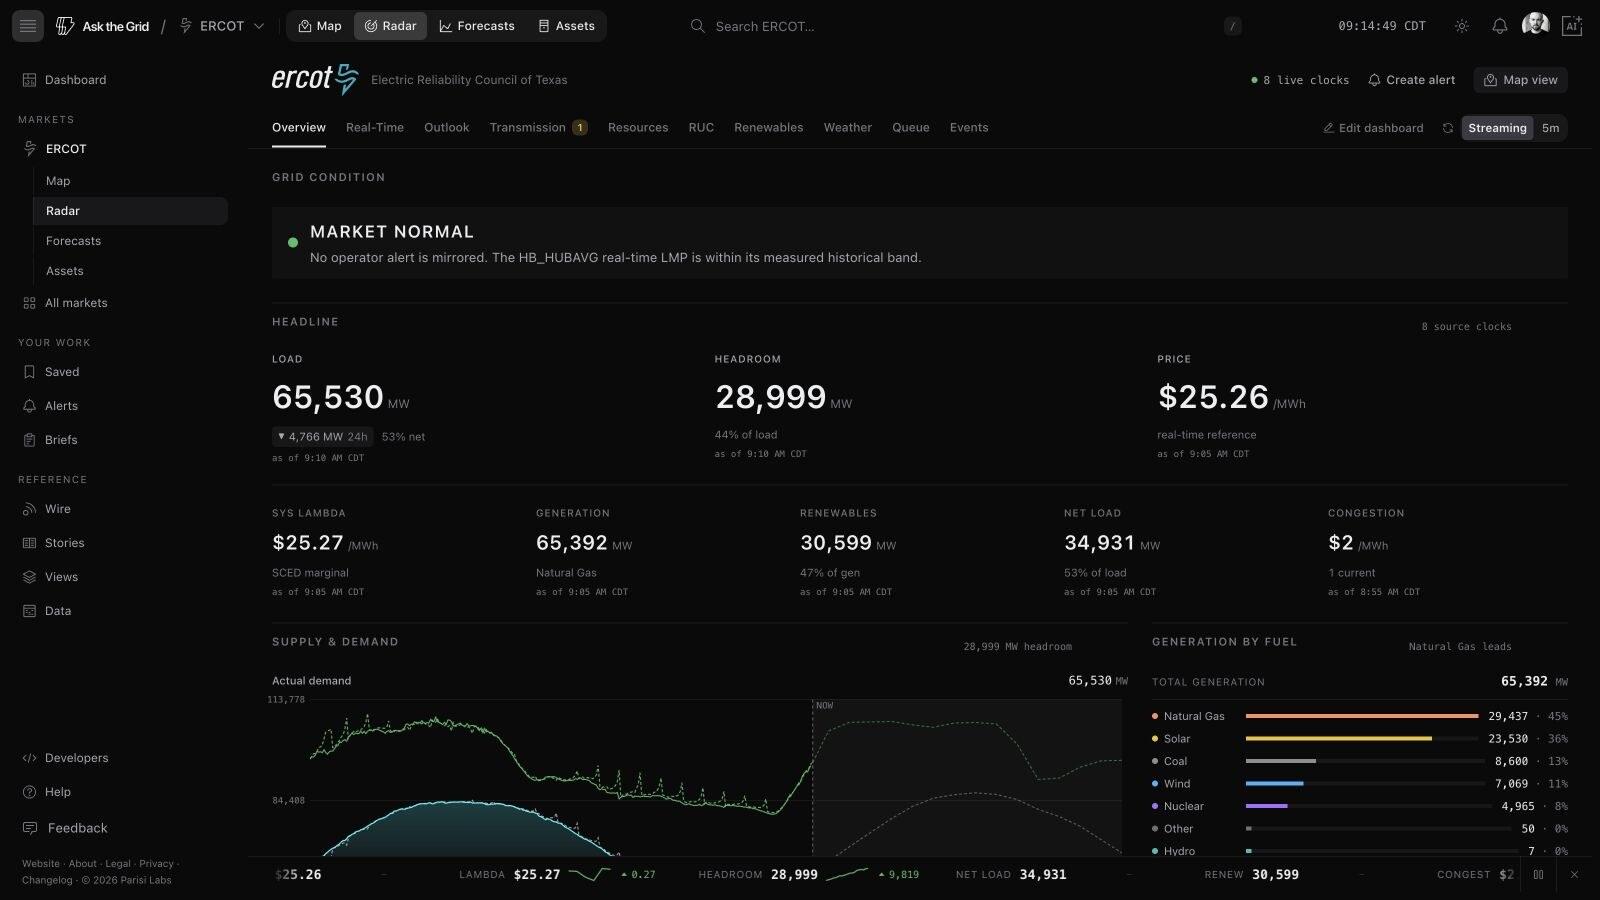
Task: Click the Edit dashboard button
Action: [1373, 128]
